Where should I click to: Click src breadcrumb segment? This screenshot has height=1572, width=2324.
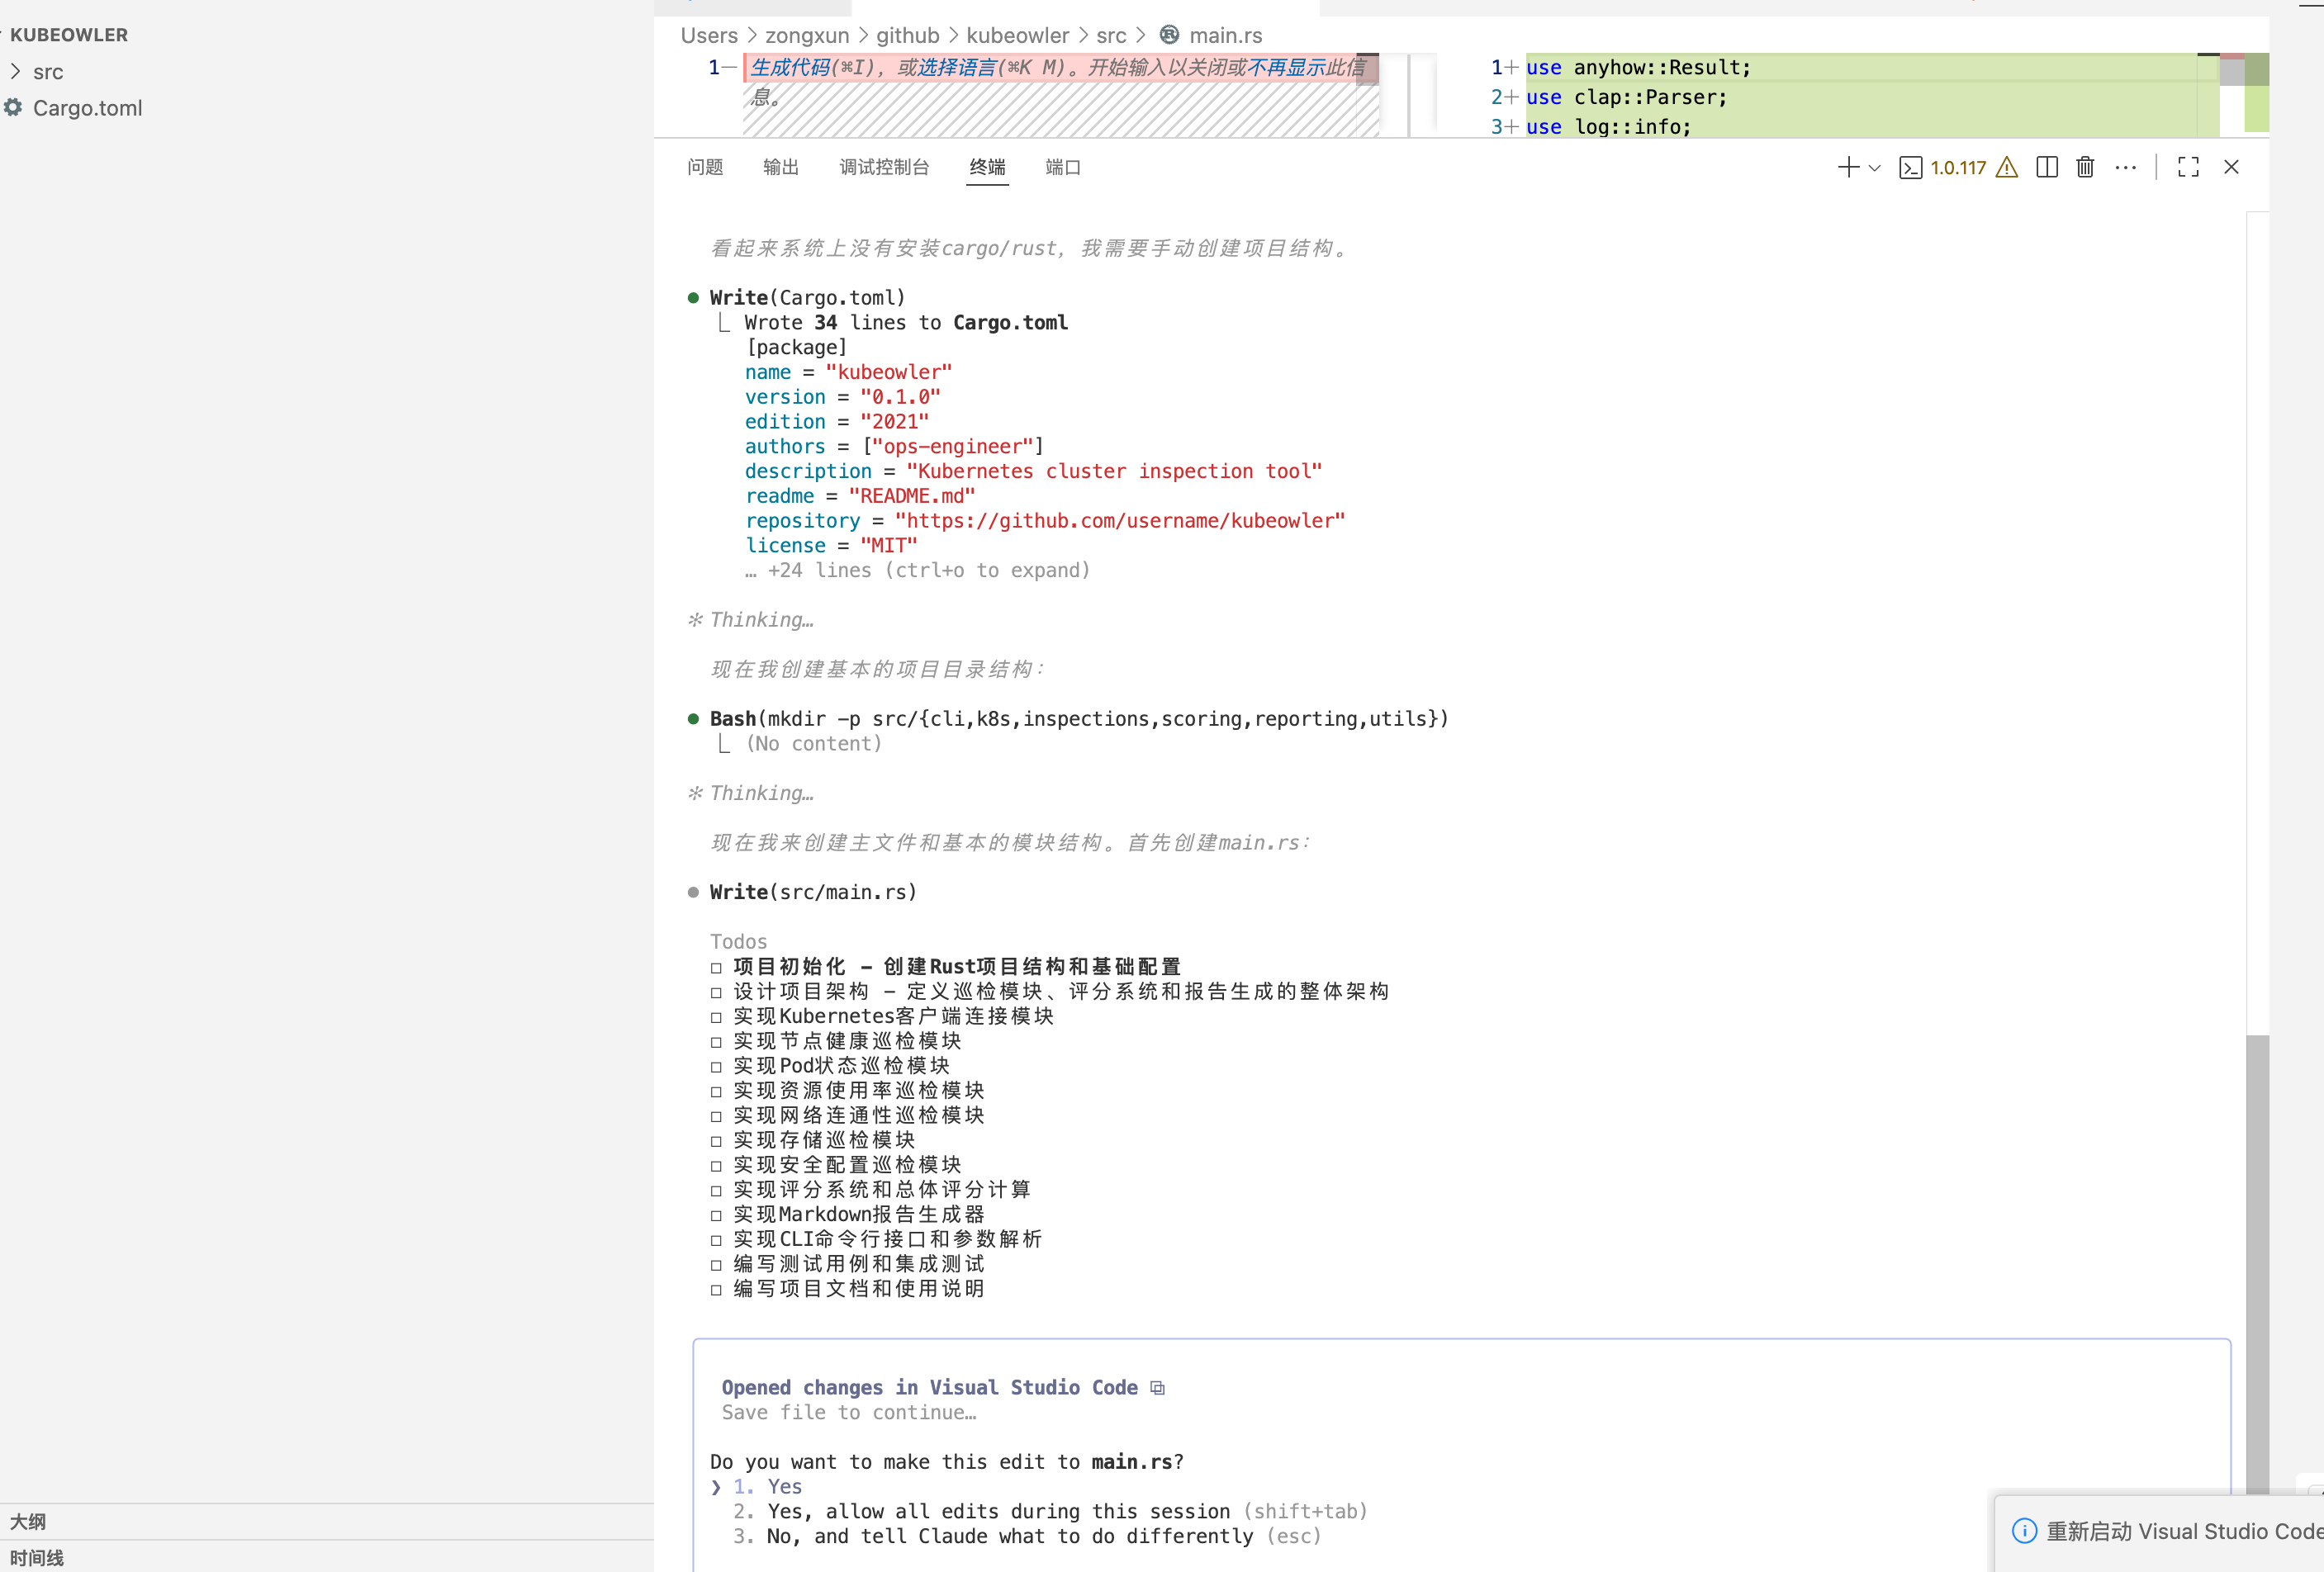[1111, 35]
